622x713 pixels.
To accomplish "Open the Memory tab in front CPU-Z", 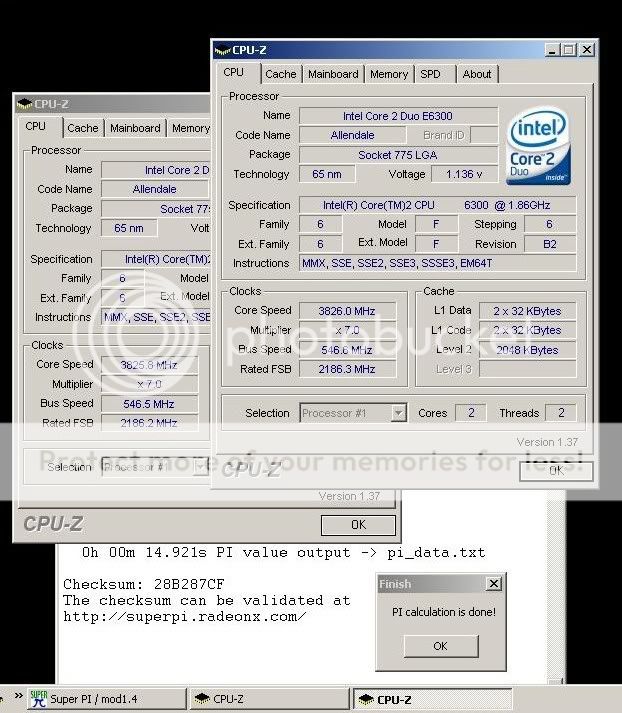I will 389,74.
